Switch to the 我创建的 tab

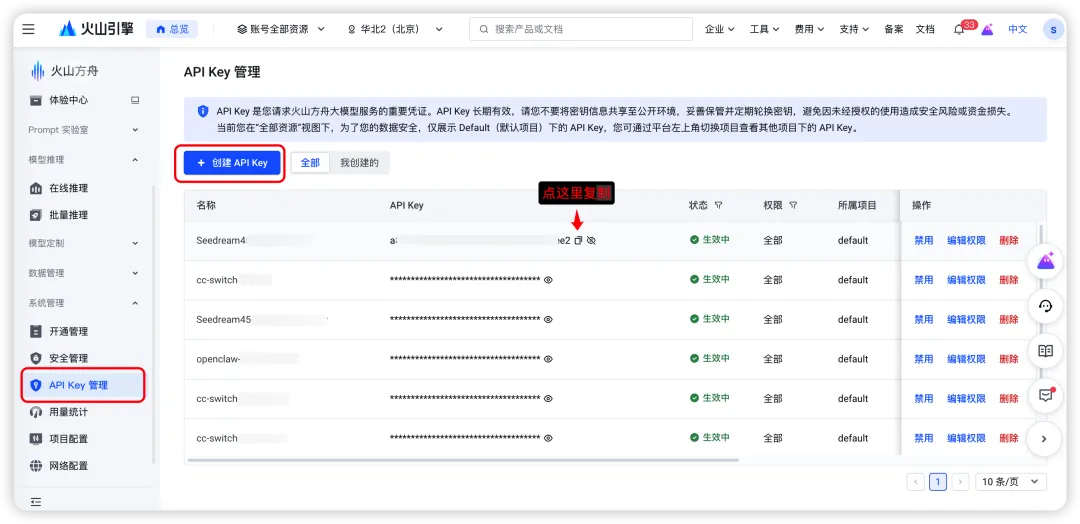pos(359,163)
